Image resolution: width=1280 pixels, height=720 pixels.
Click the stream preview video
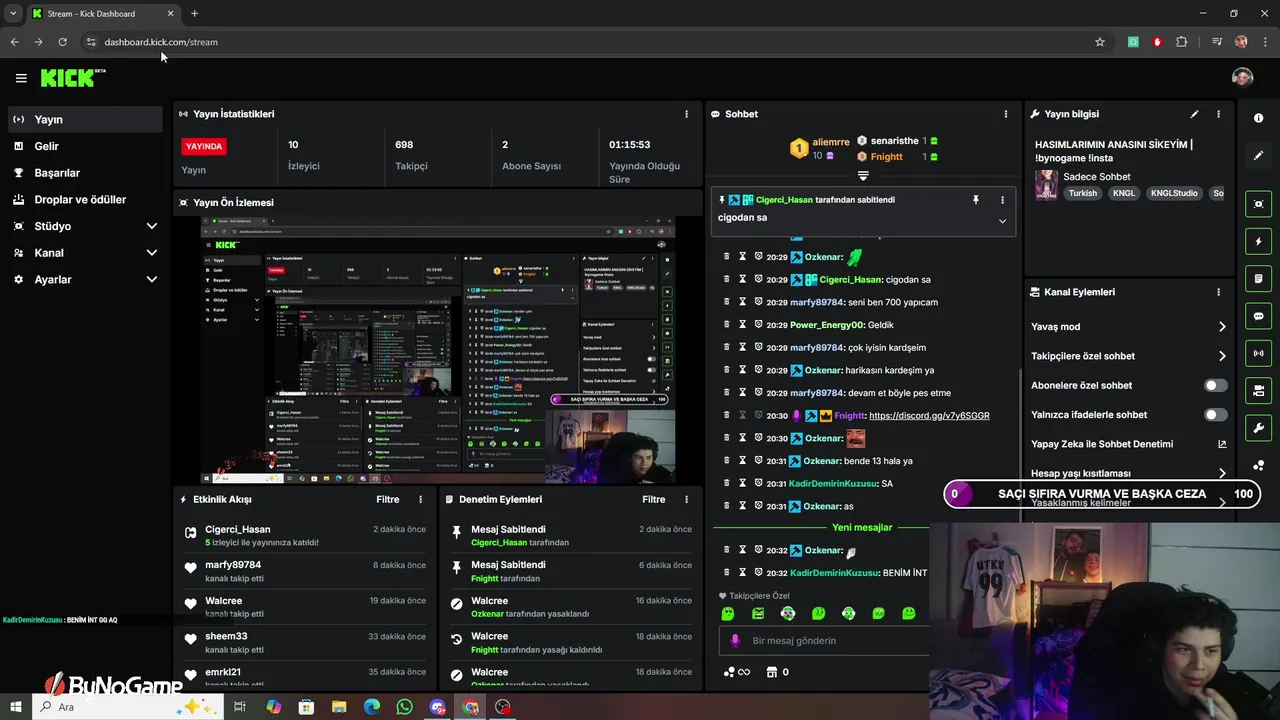pyautogui.click(x=438, y=350)
